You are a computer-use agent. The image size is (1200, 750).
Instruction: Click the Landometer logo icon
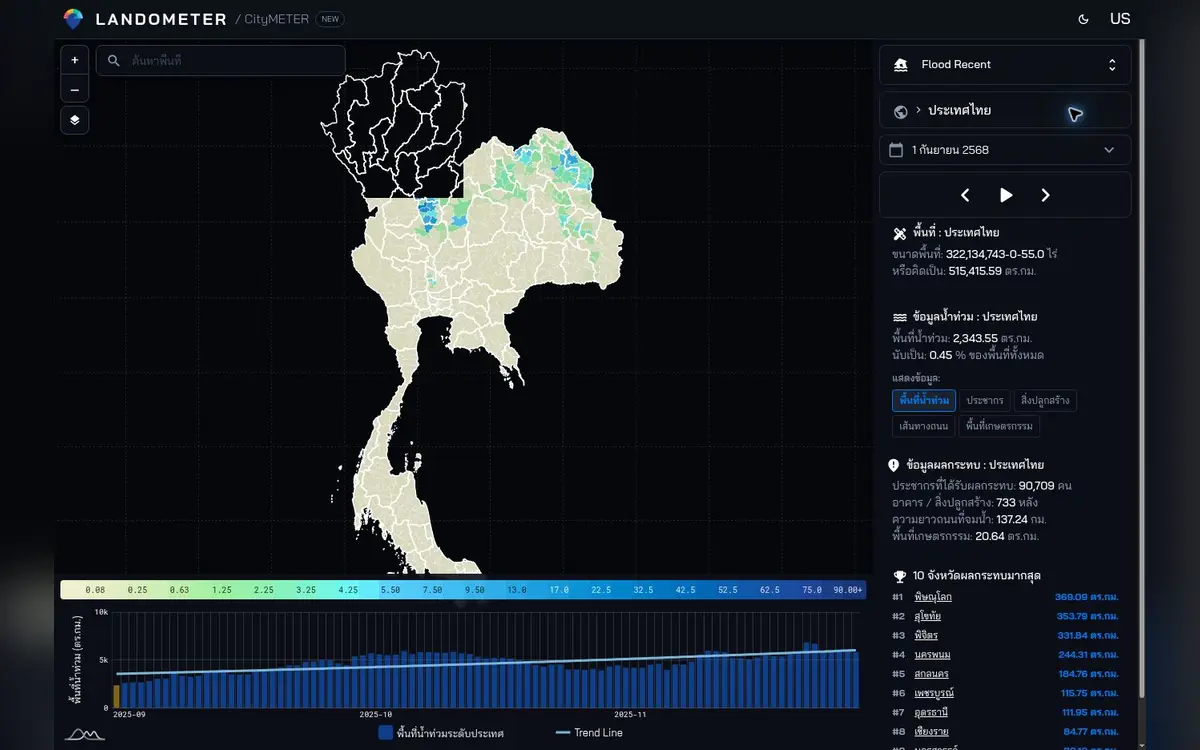[74, 19]
